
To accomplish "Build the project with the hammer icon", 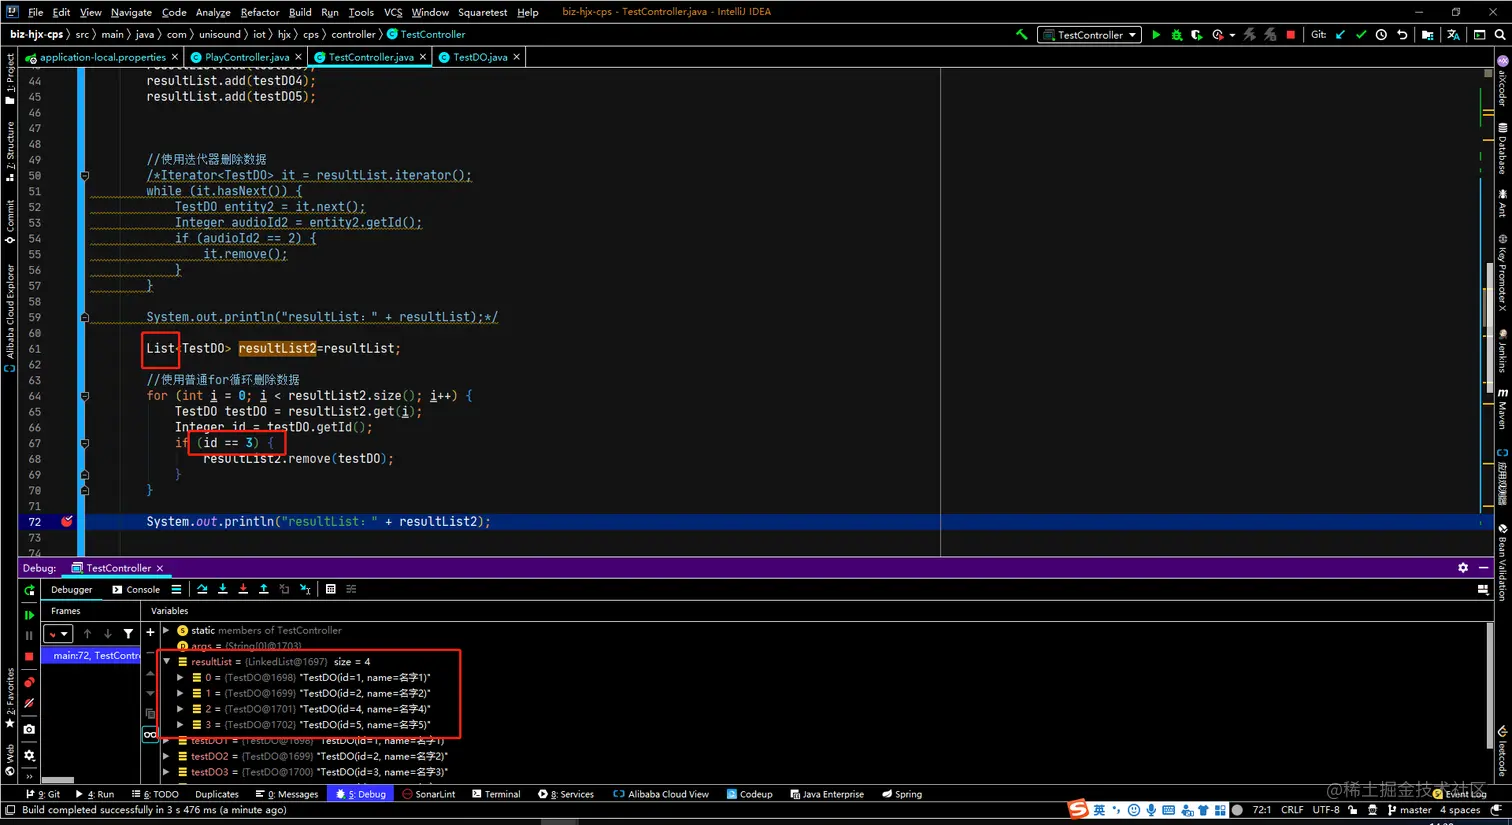I will click(x=1021, y=35).
